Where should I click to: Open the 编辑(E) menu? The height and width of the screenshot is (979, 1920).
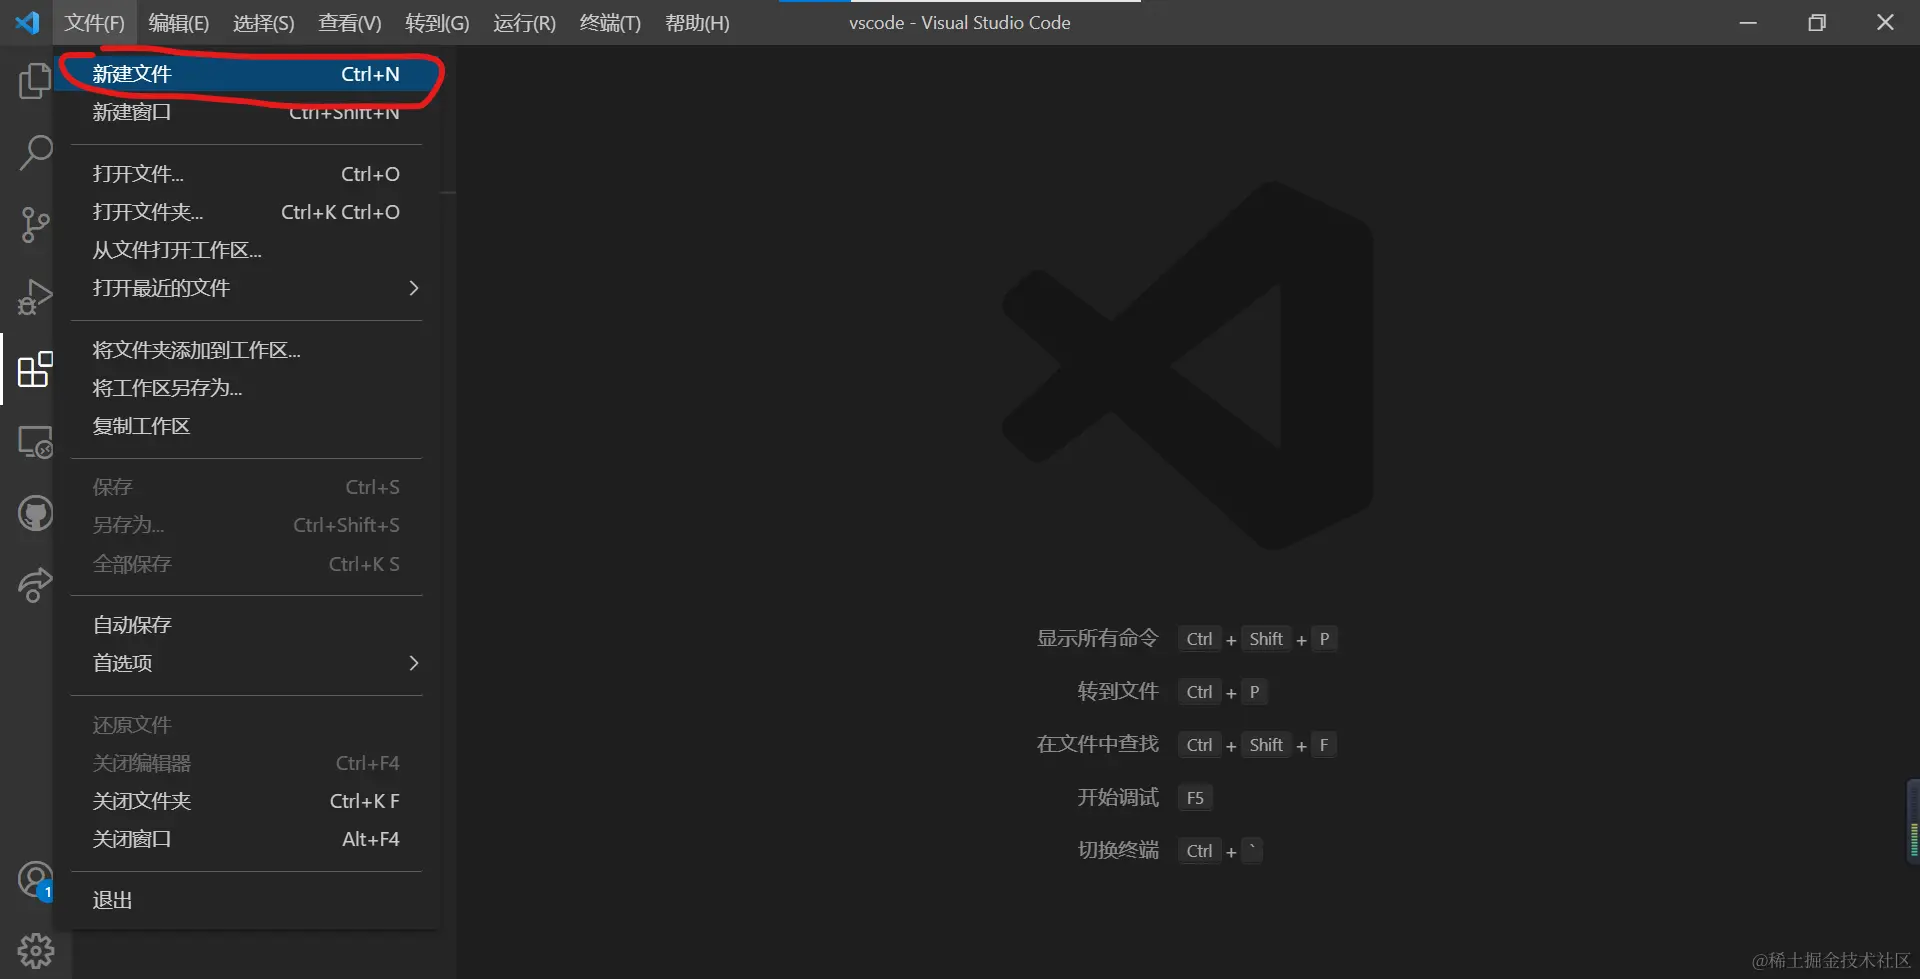pos(178,22)
